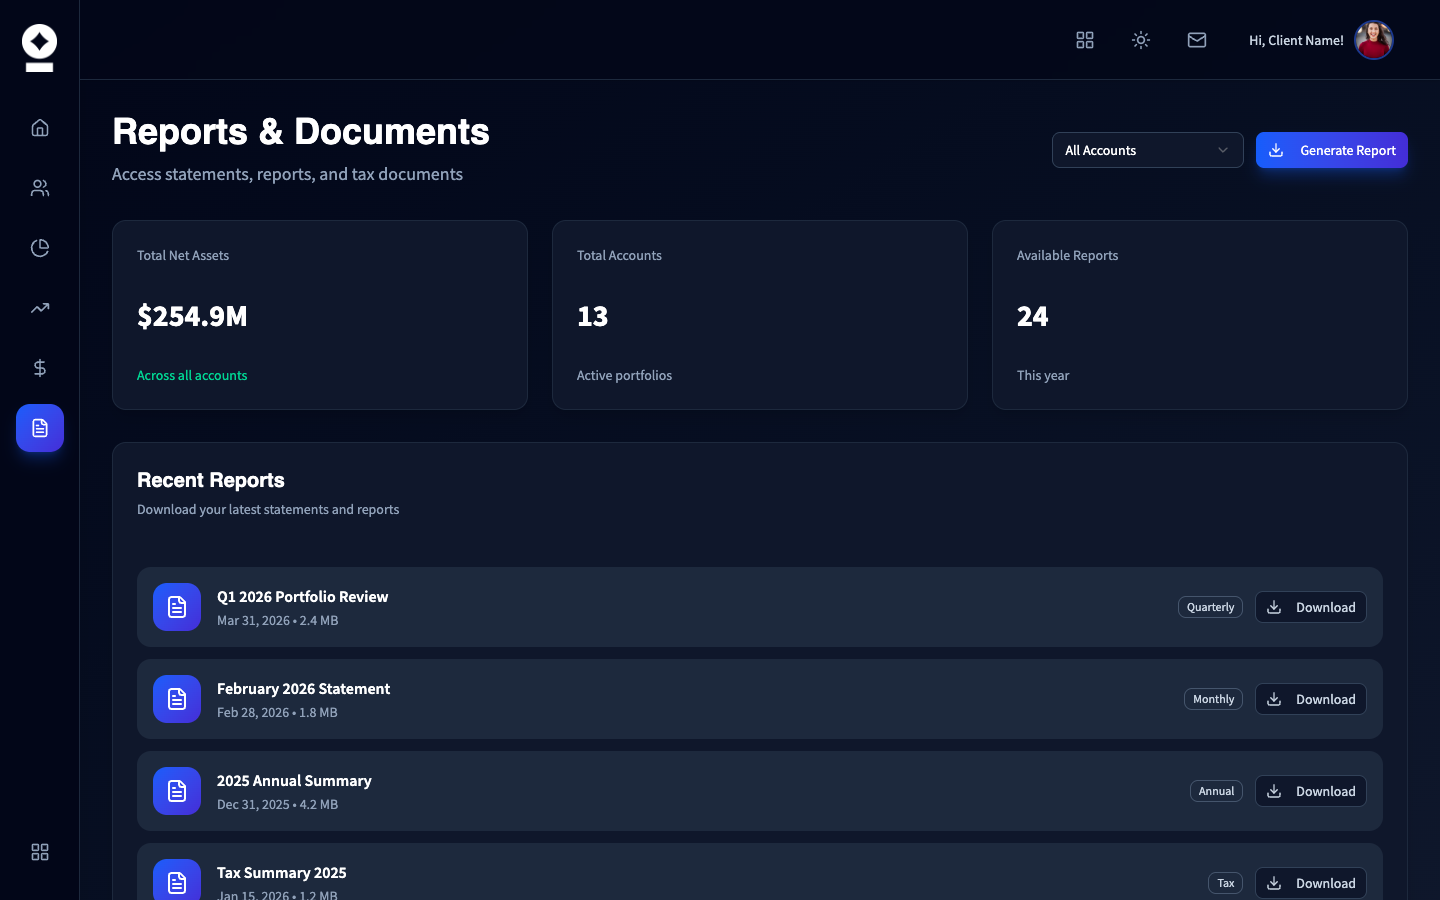Open the All Accounts dropdown
Screen dimensions: 1440x900
1147,150
